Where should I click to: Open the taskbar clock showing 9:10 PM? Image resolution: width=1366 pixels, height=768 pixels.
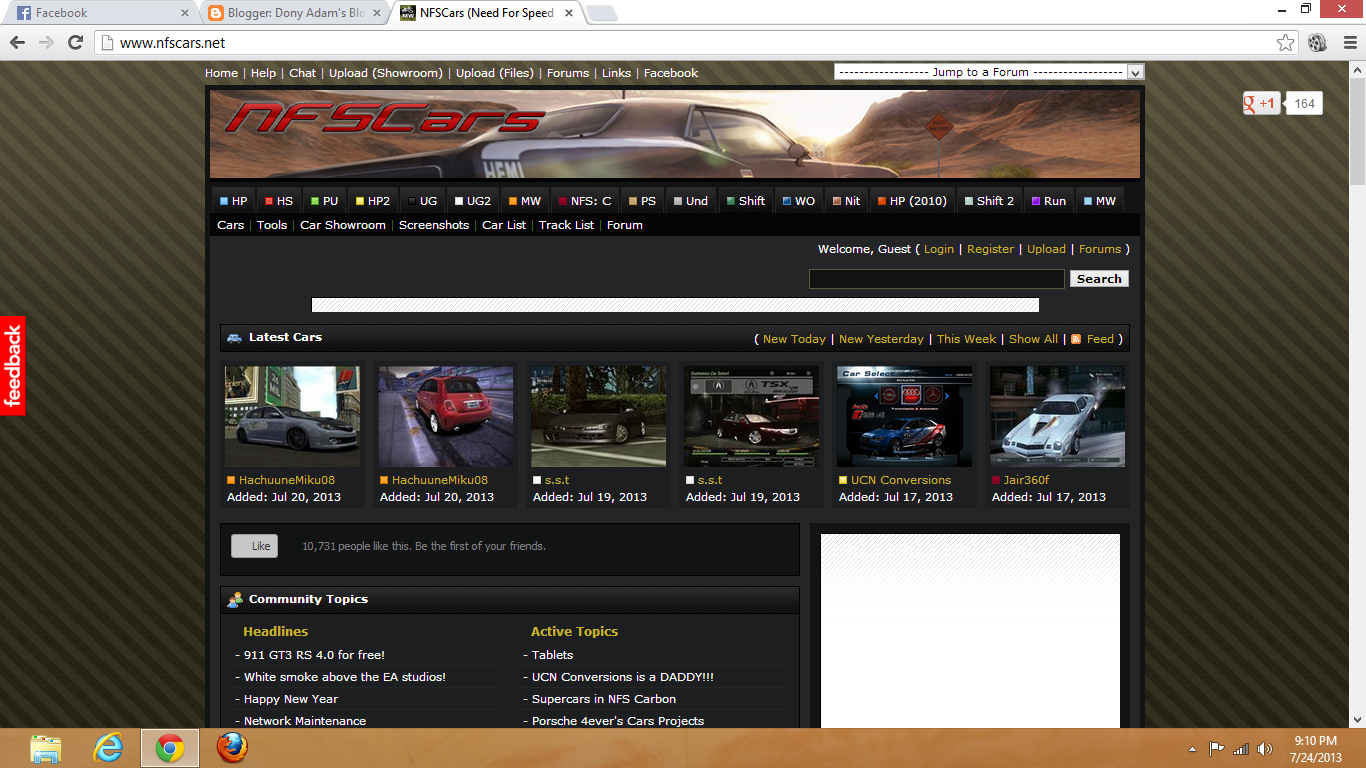click(x=1315, y=749)
